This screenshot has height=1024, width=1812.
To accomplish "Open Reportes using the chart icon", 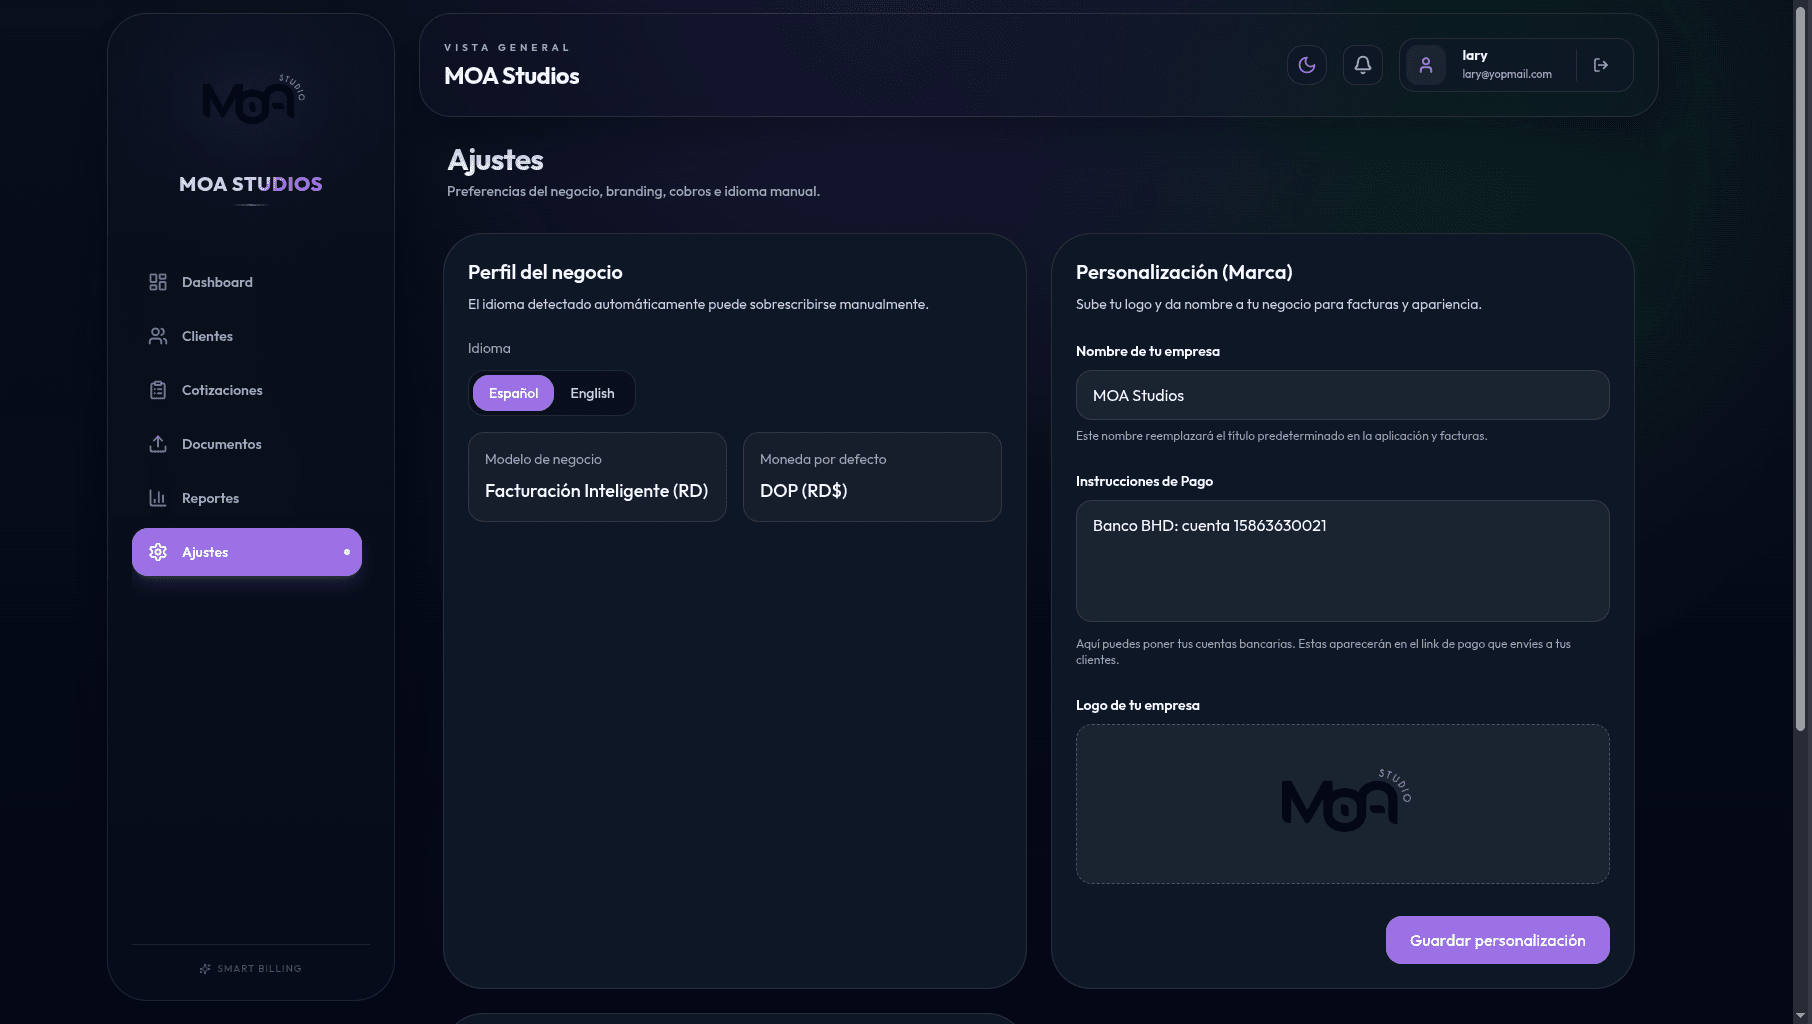I will point(157,498).
